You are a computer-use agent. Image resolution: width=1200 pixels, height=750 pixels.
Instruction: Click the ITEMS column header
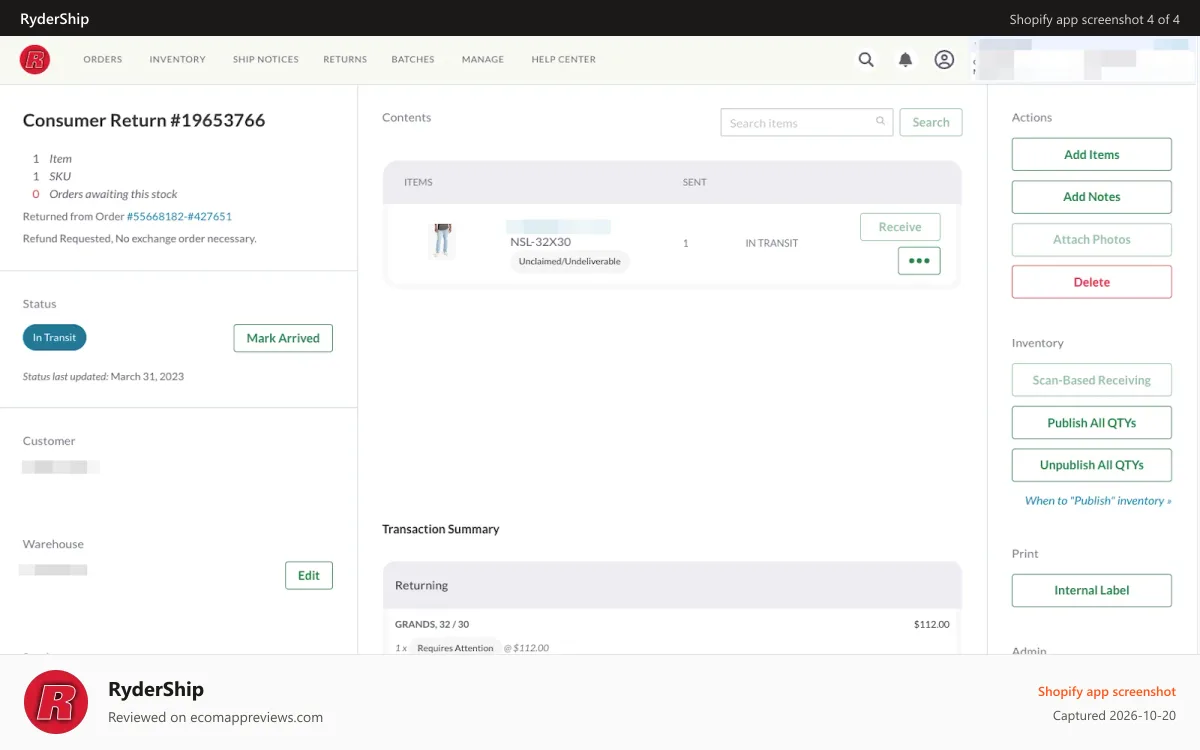[x=418, y=182]
